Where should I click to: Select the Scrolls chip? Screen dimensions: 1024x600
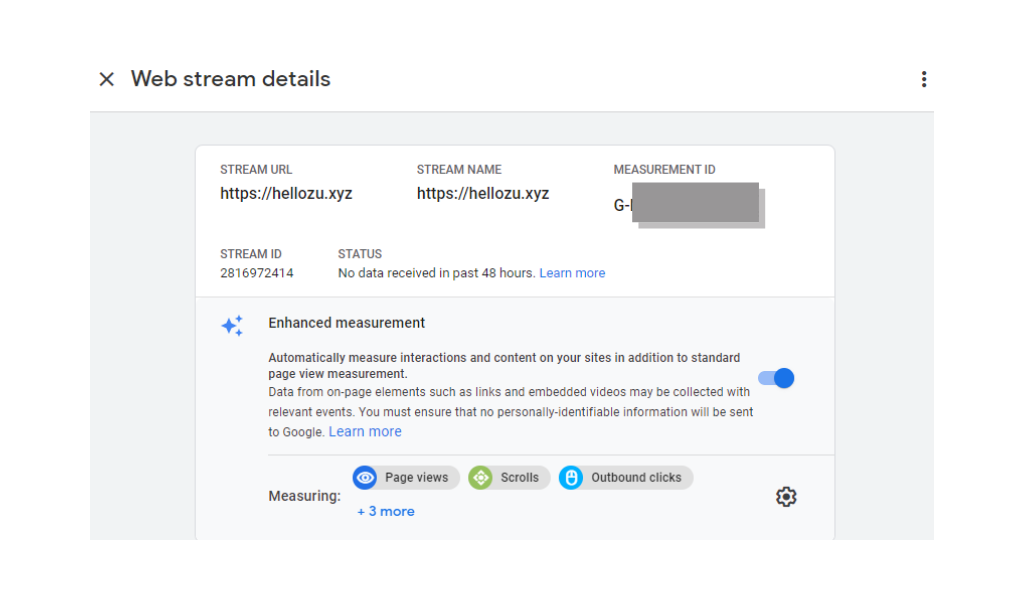(519, 478)
